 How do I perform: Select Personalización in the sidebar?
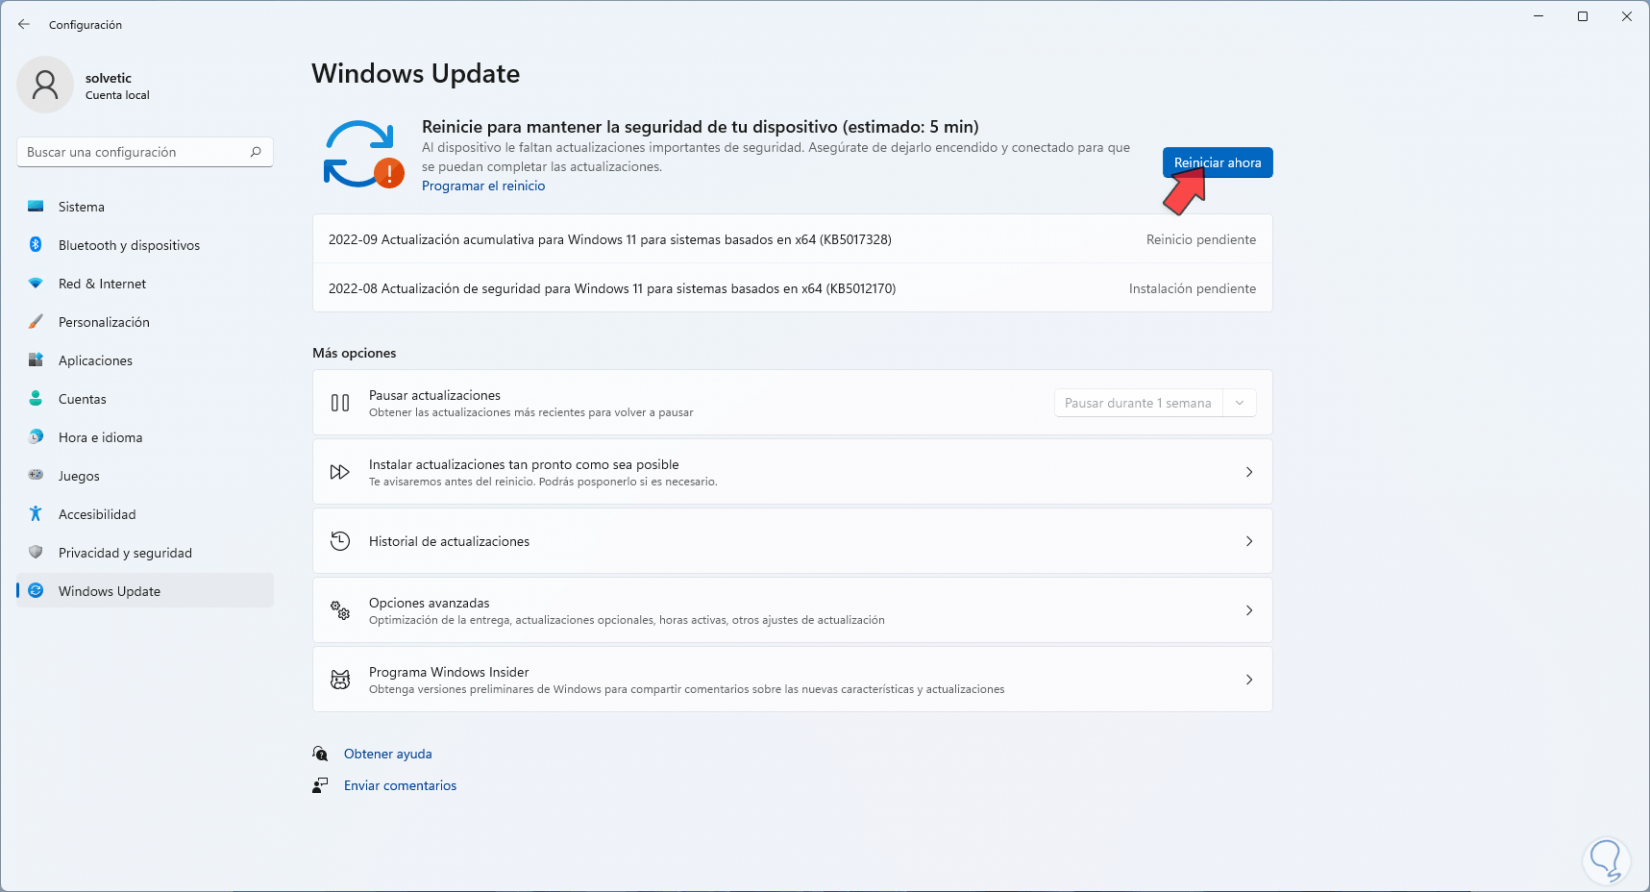[145, 322]
